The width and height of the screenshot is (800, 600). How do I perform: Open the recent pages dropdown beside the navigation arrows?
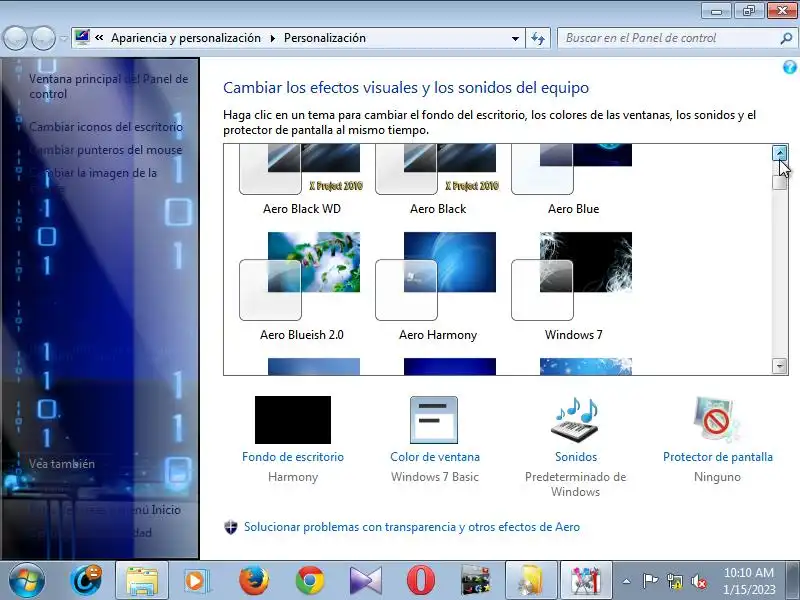click(63, 38)
